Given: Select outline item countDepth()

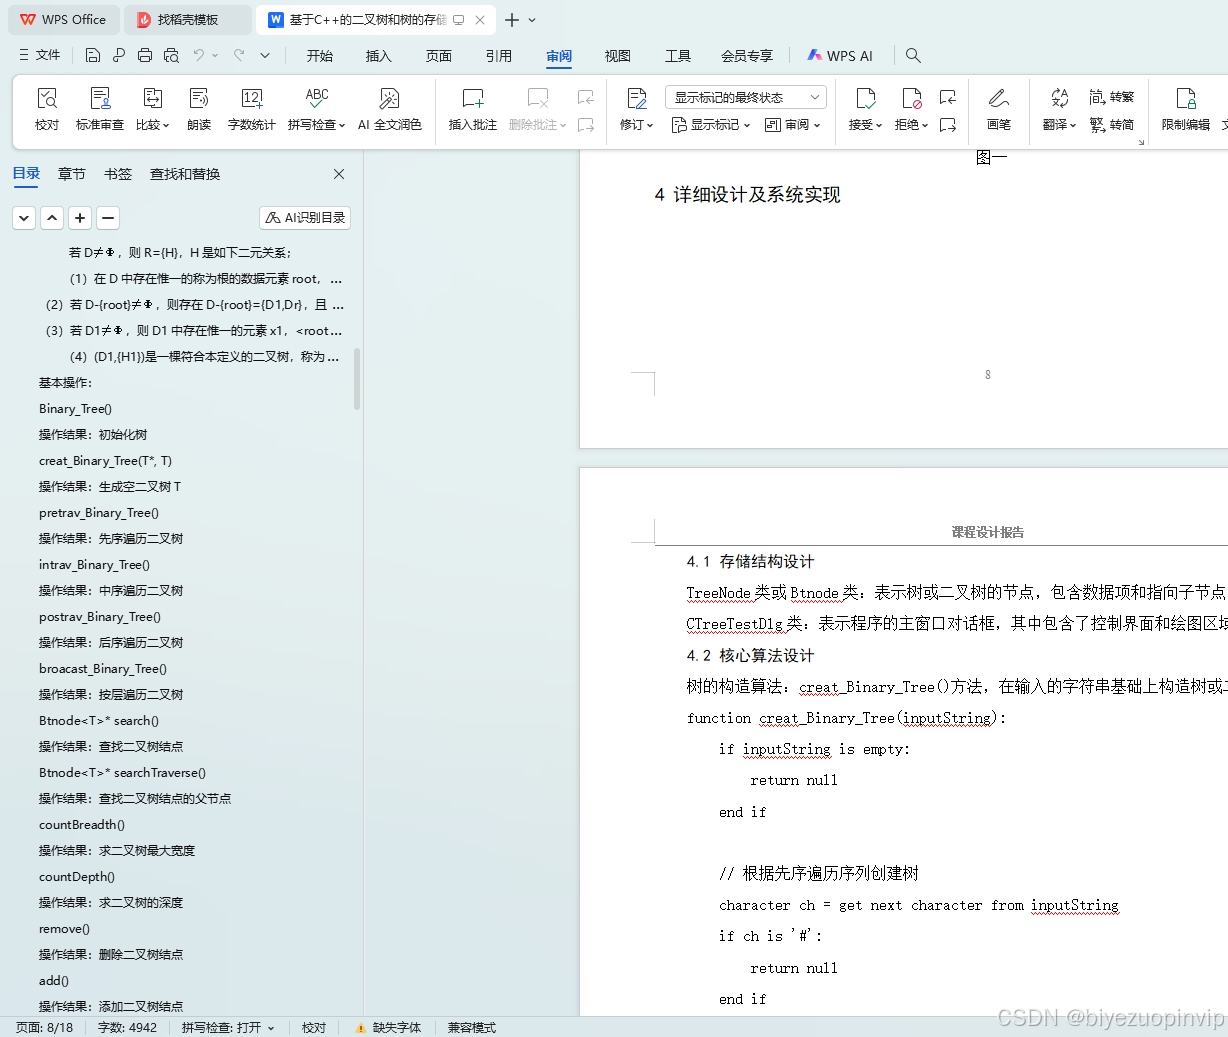Looking at the screenshot, I should (77, 876).
